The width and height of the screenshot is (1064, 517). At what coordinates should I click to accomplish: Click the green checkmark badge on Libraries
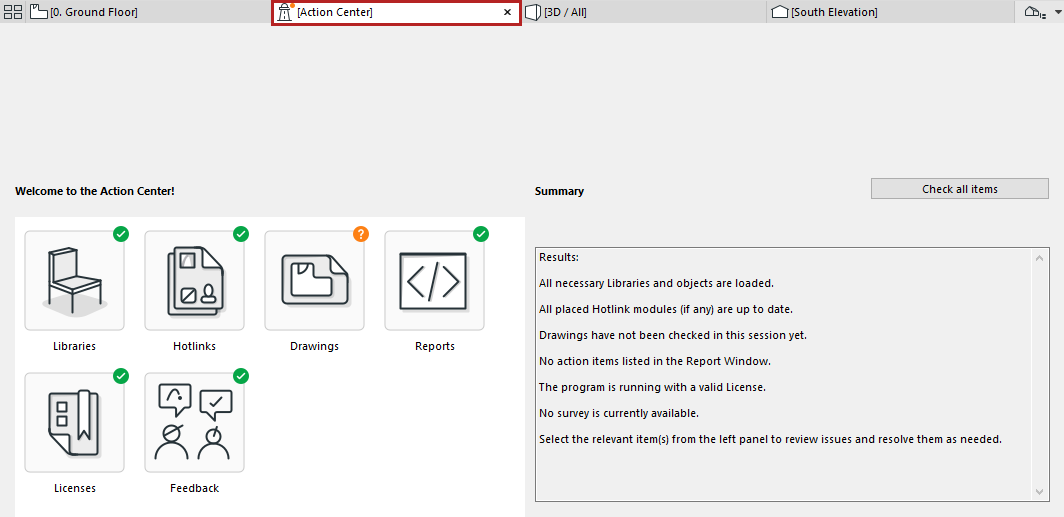pos(121,234)
